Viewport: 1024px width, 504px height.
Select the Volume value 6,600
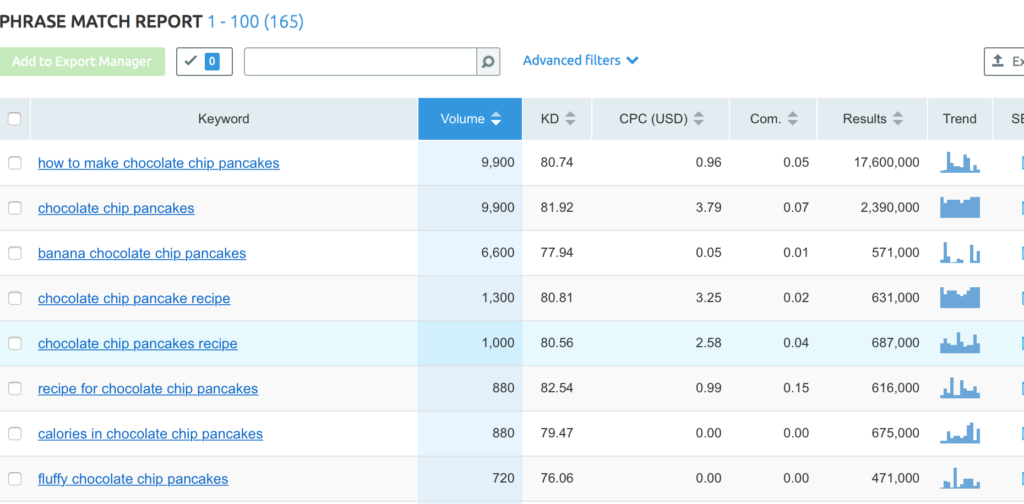(498, 253)
